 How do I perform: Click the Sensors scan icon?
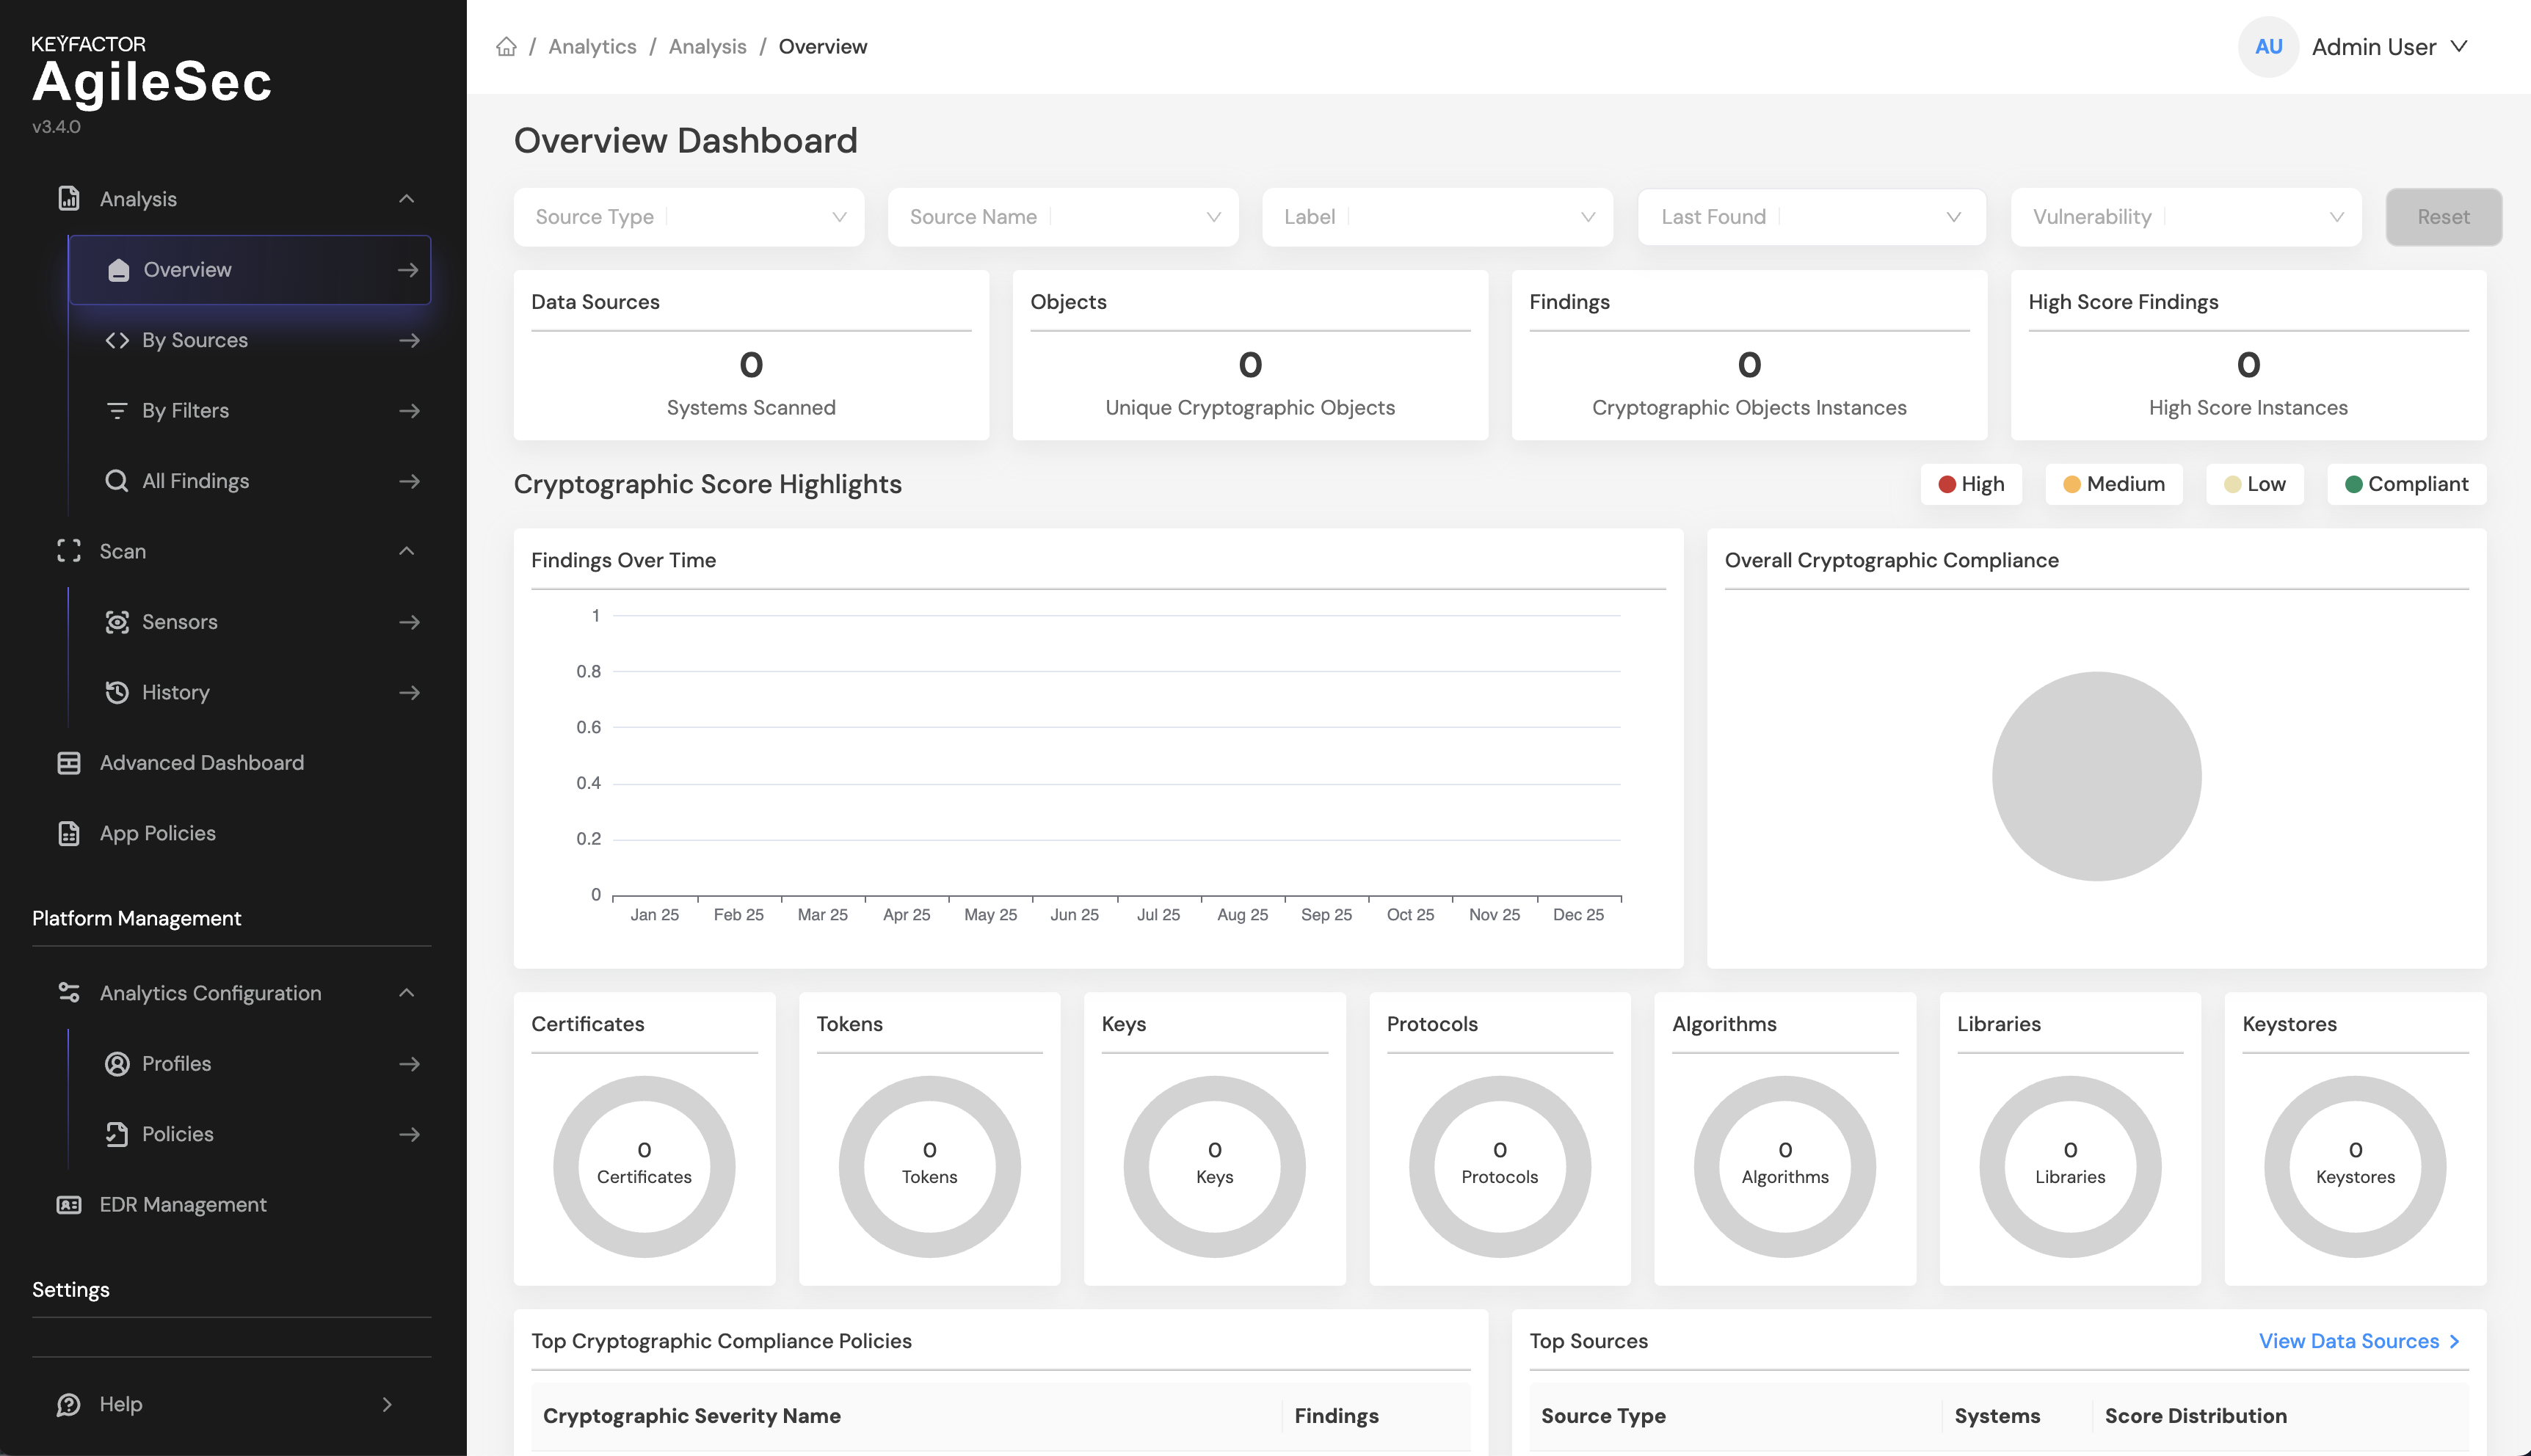117,622
